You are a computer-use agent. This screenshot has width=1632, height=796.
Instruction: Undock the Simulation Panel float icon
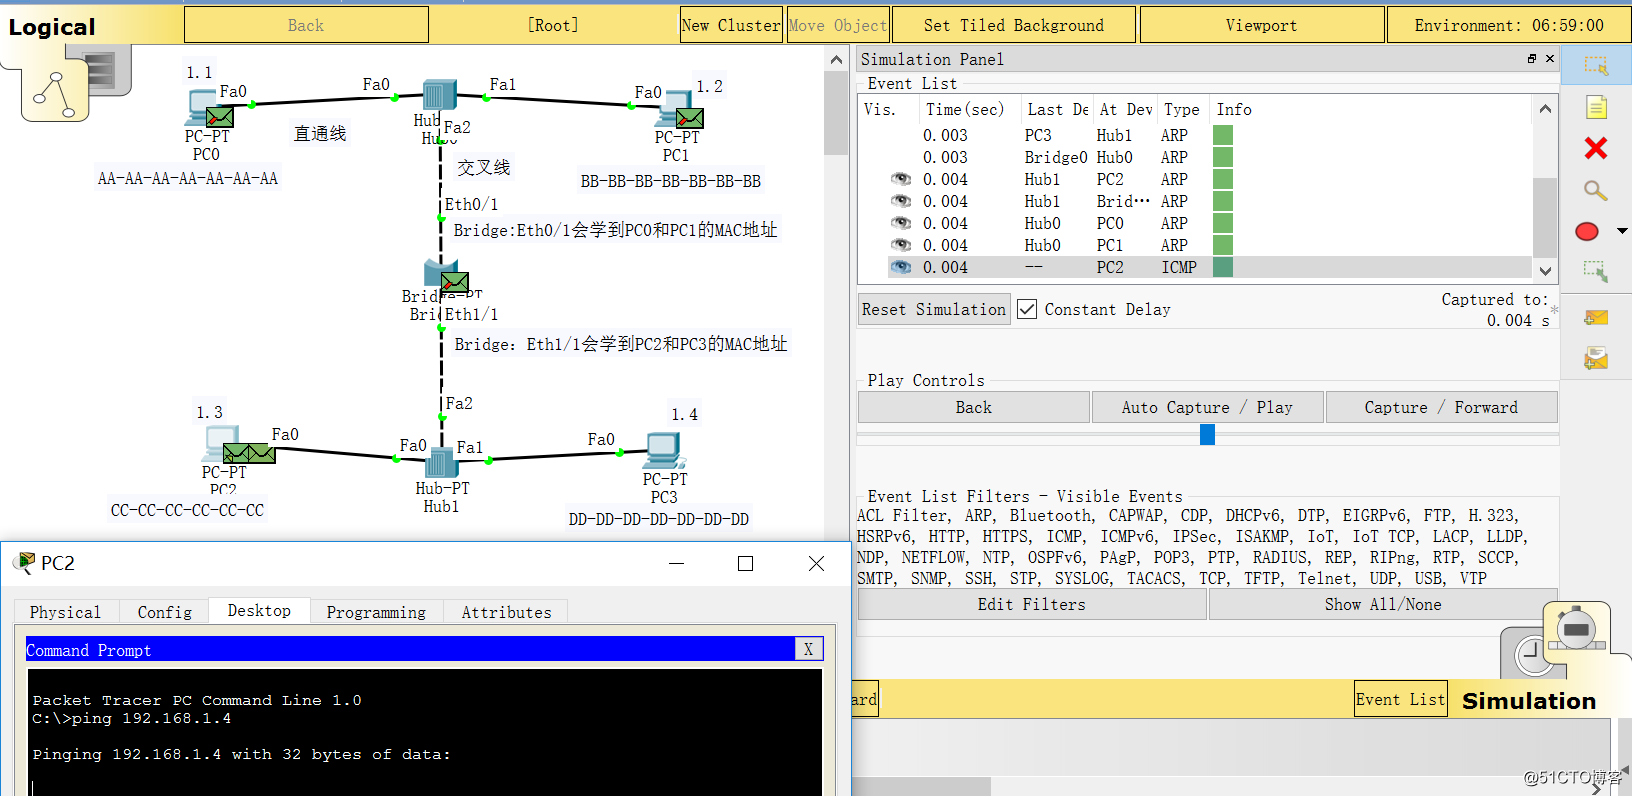coord(1531,59)
